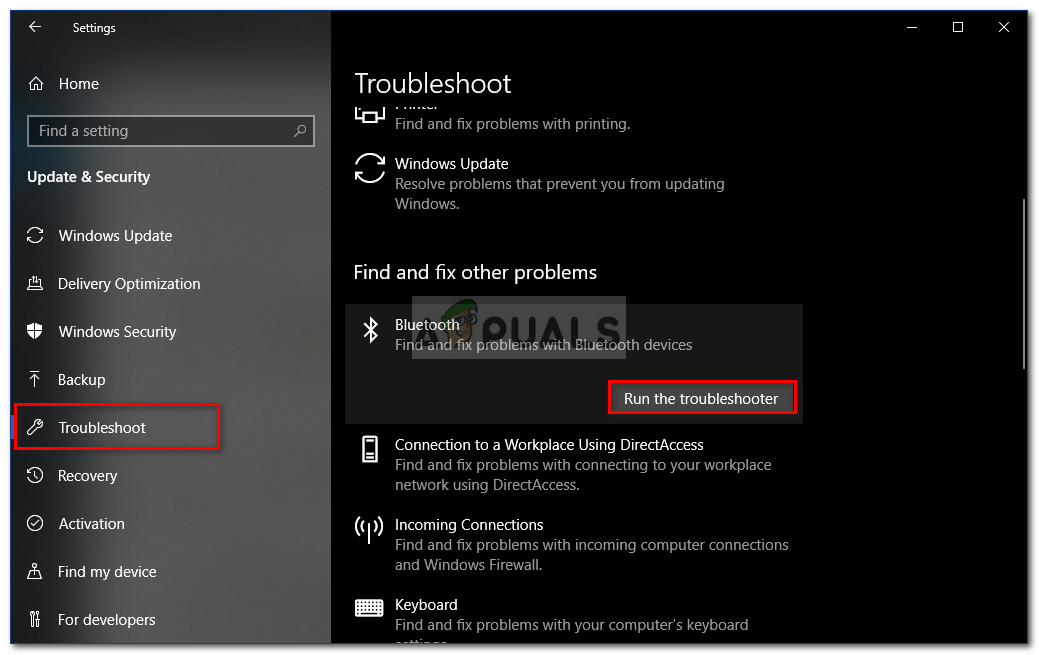Viewport: 1039px width, 655px height.
Task: Run the Bluetooth troubleshooter
Action: pos(702,398)
